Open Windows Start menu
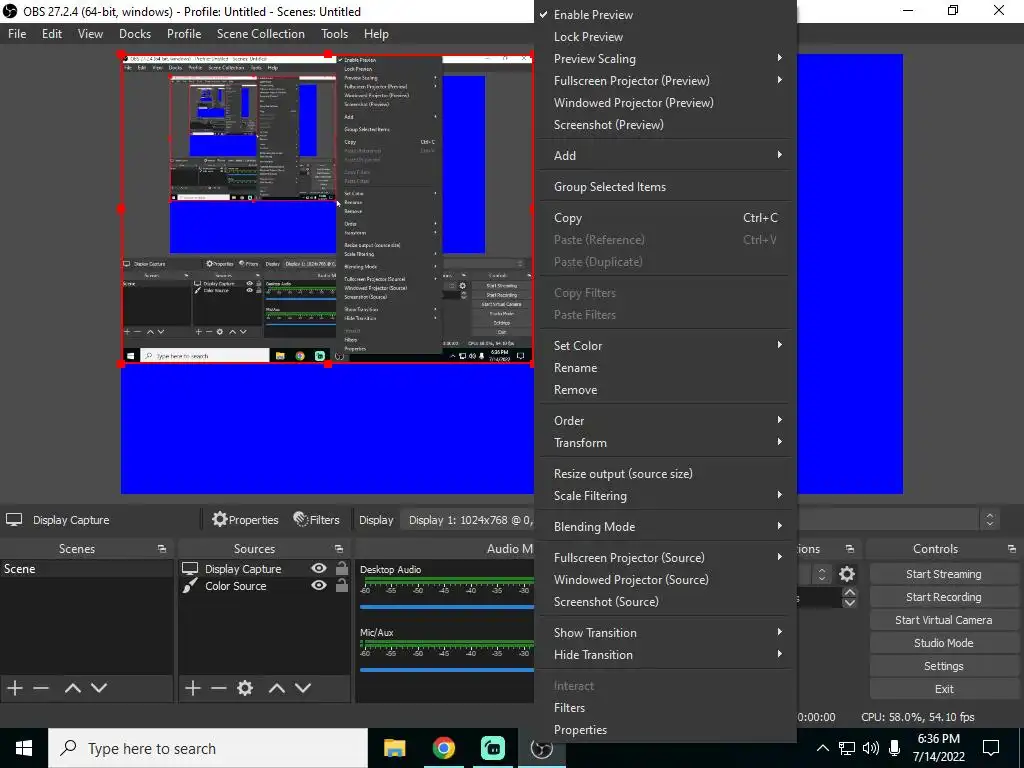This screenshot has height=768, width=1024. click(24, 748)
